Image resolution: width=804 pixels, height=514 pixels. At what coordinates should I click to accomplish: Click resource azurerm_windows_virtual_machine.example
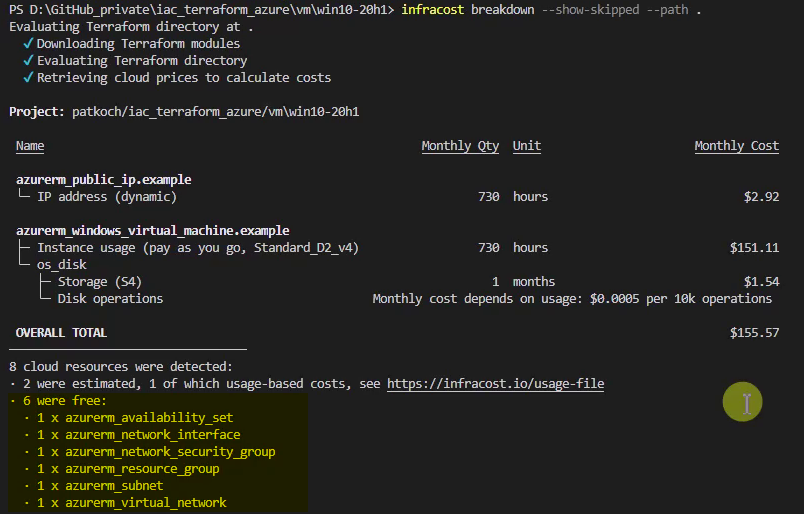point(153,230)
